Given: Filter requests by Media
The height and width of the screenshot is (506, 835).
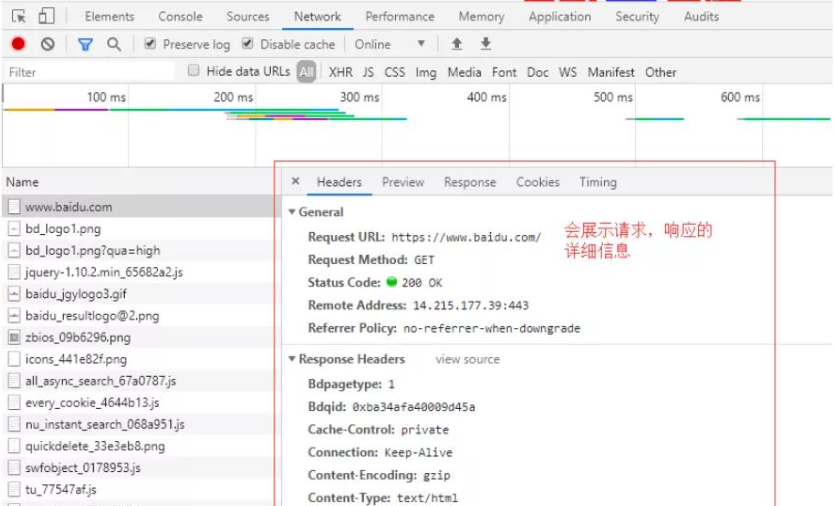Looking at the screenshot, I should (464, 72).
